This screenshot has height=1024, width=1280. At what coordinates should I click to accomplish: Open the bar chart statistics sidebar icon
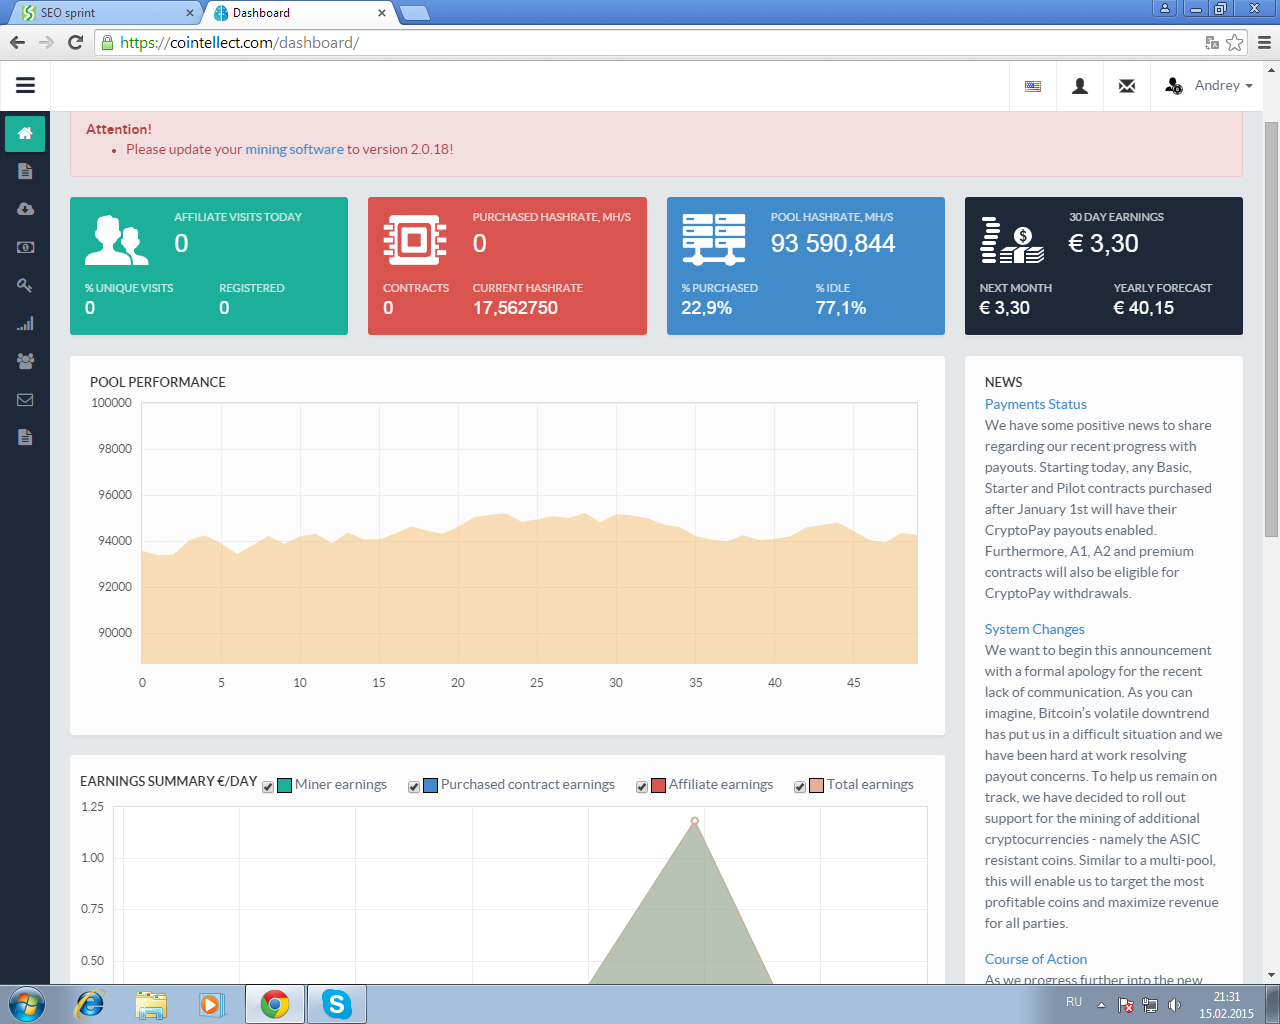[x=25, y=323]
